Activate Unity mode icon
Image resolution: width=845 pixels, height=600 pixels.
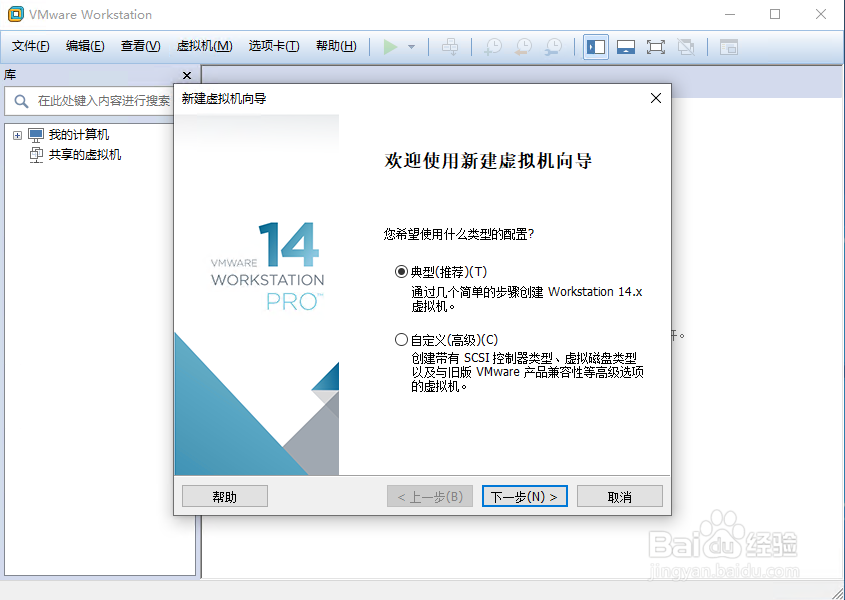point(686,46)
